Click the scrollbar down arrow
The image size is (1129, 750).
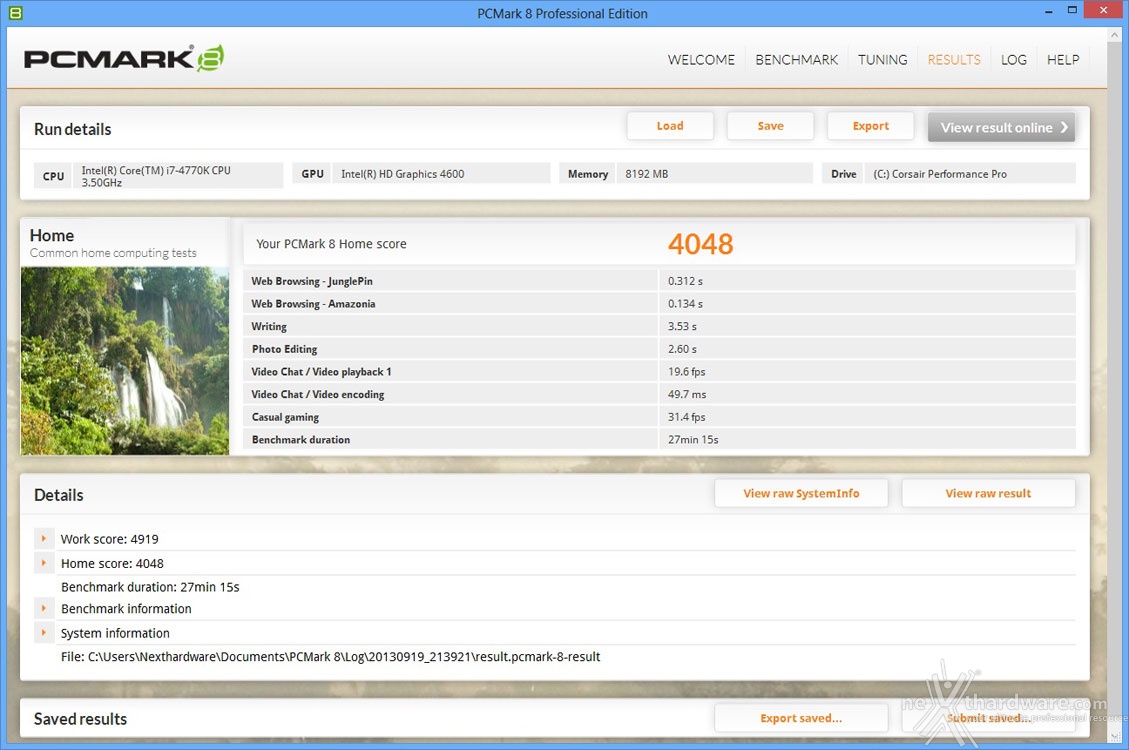coord(1115,736)
